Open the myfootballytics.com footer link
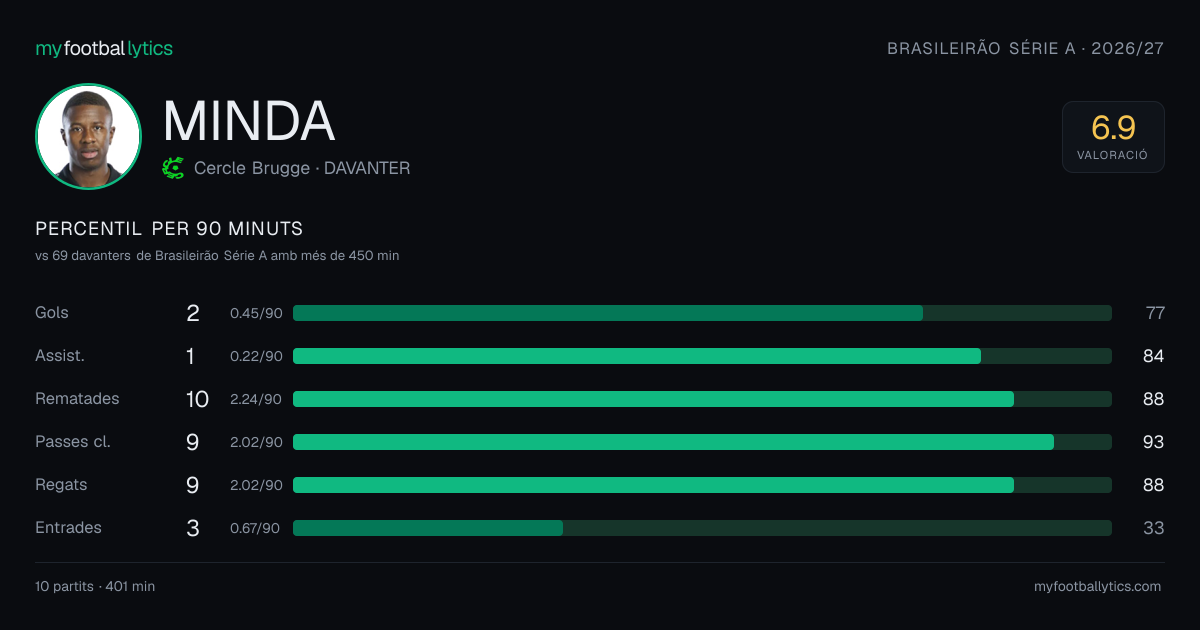 point(1097,587)
